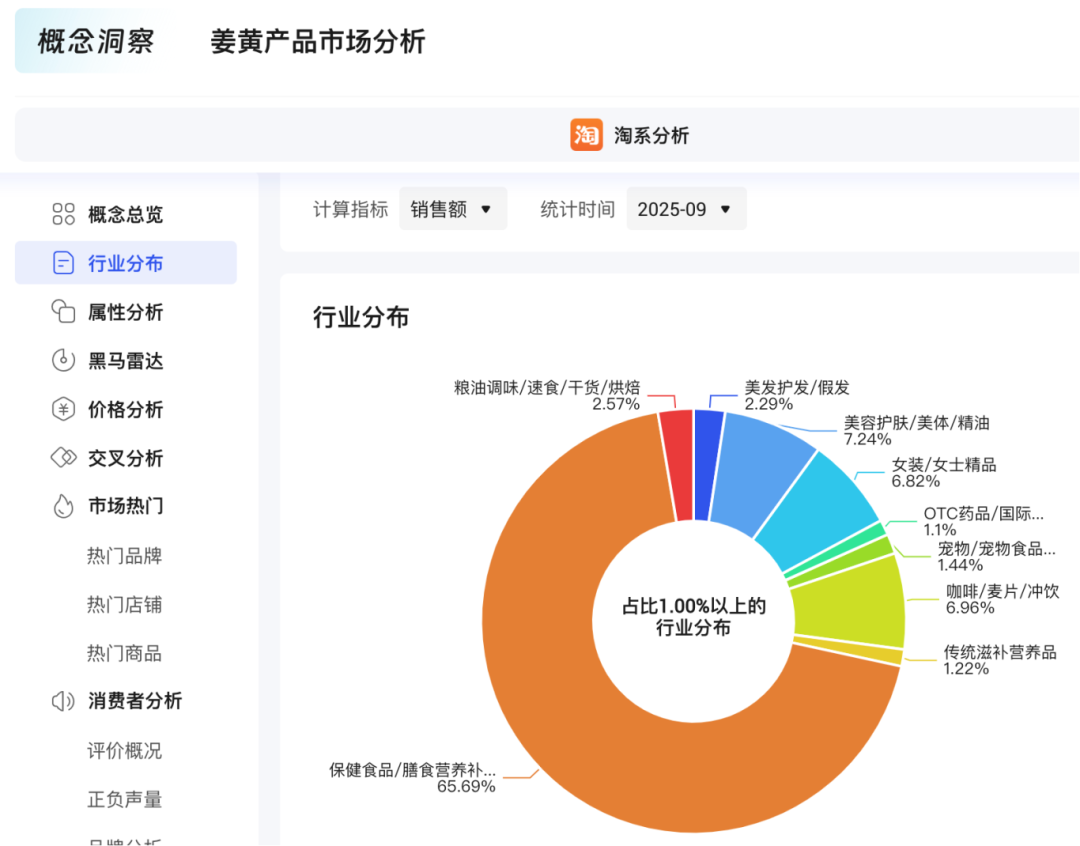Click the 属性分析 shapes icon
Screen dimensions: 1080x846
(63, 312)
